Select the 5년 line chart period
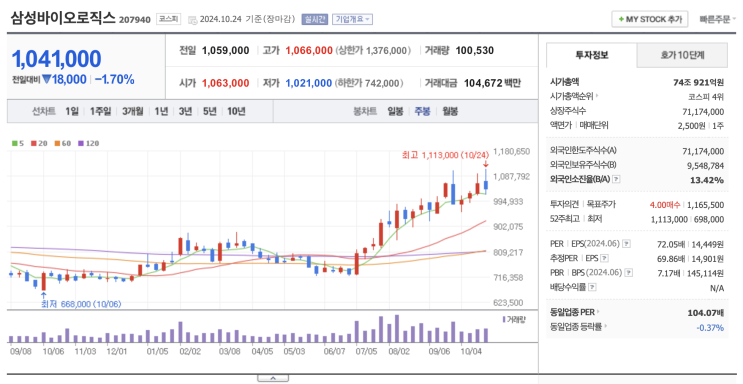Image resolution: width=743 pixels, height=384 pixels. 209,111
